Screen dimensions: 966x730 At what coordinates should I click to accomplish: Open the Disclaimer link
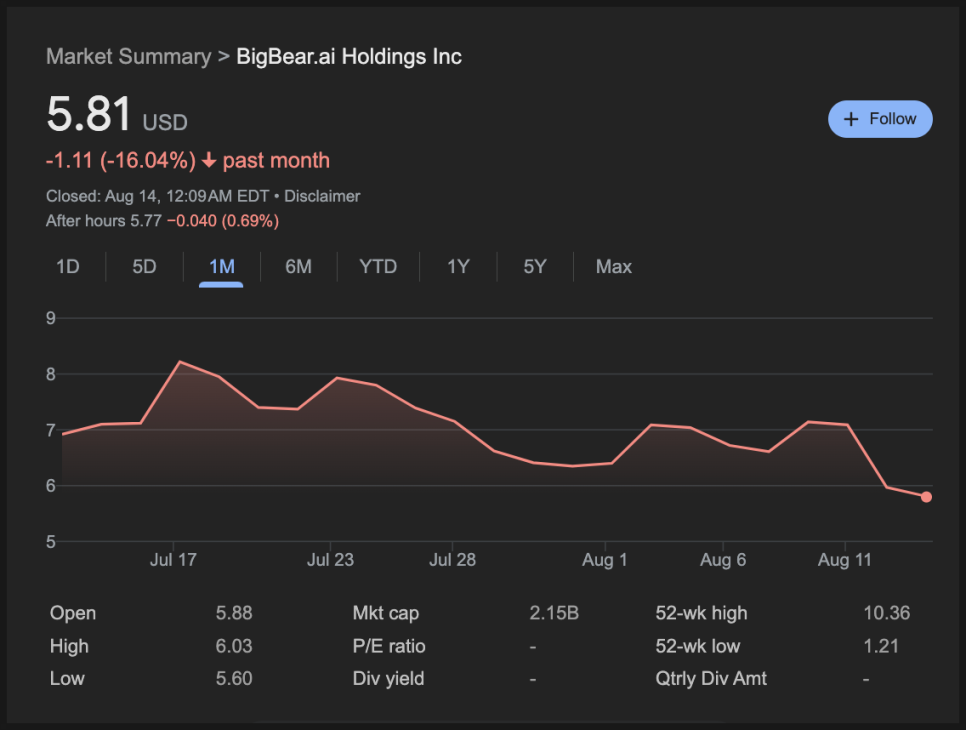[322, 197]
